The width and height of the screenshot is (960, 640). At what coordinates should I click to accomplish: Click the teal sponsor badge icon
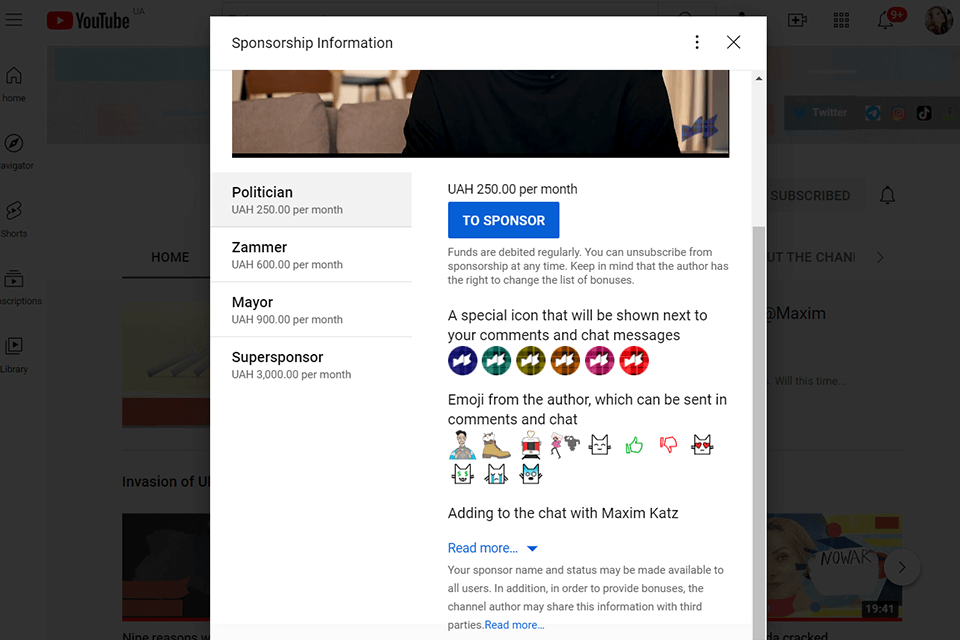(497, 361)
